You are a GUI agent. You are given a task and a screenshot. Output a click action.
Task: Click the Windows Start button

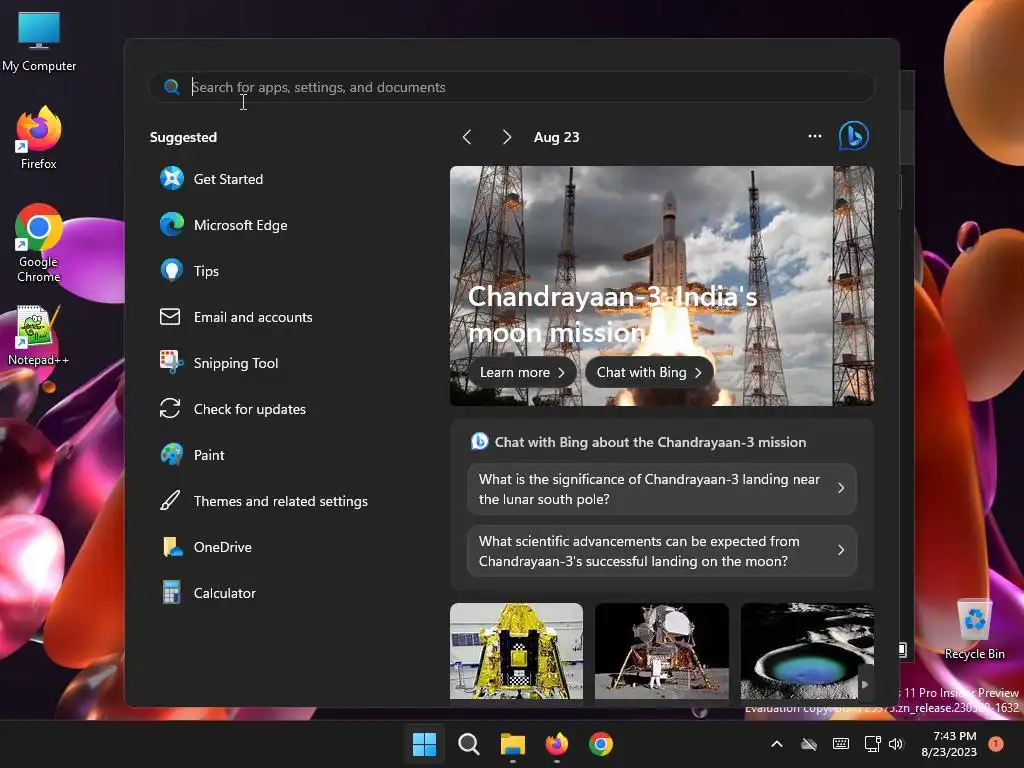[424, 744]
